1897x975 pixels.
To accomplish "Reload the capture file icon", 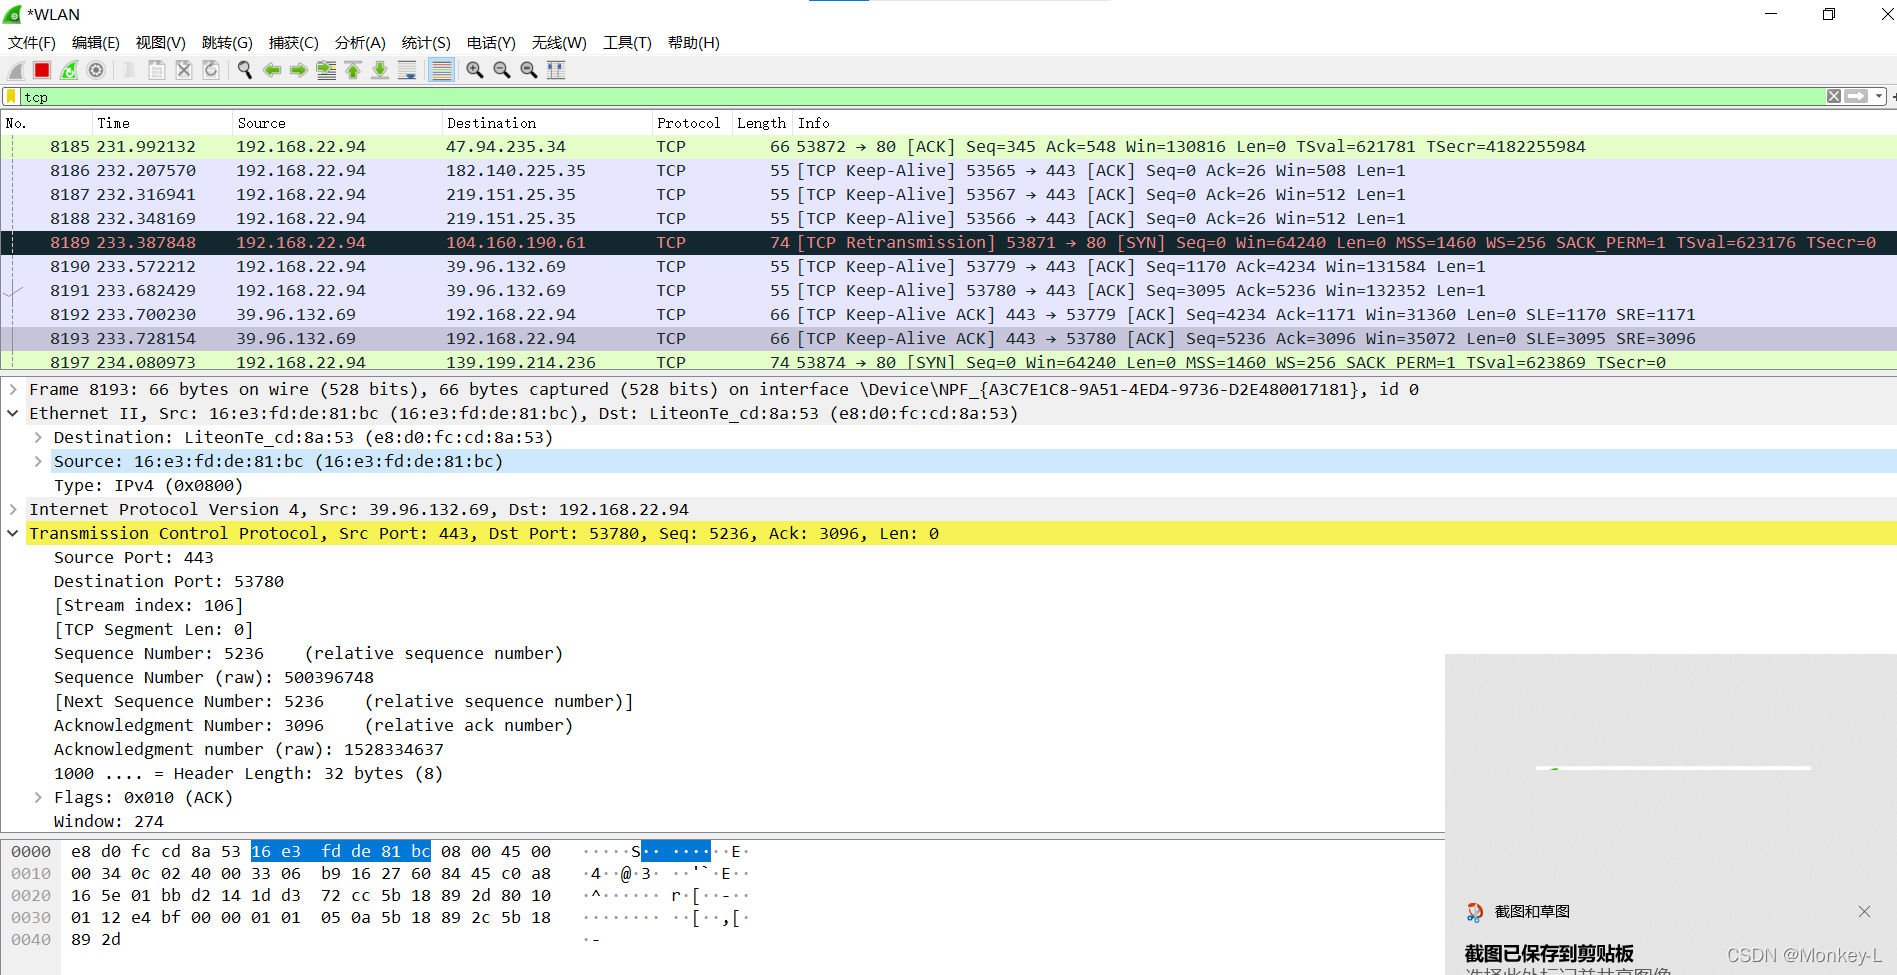I will pos(211,70).
